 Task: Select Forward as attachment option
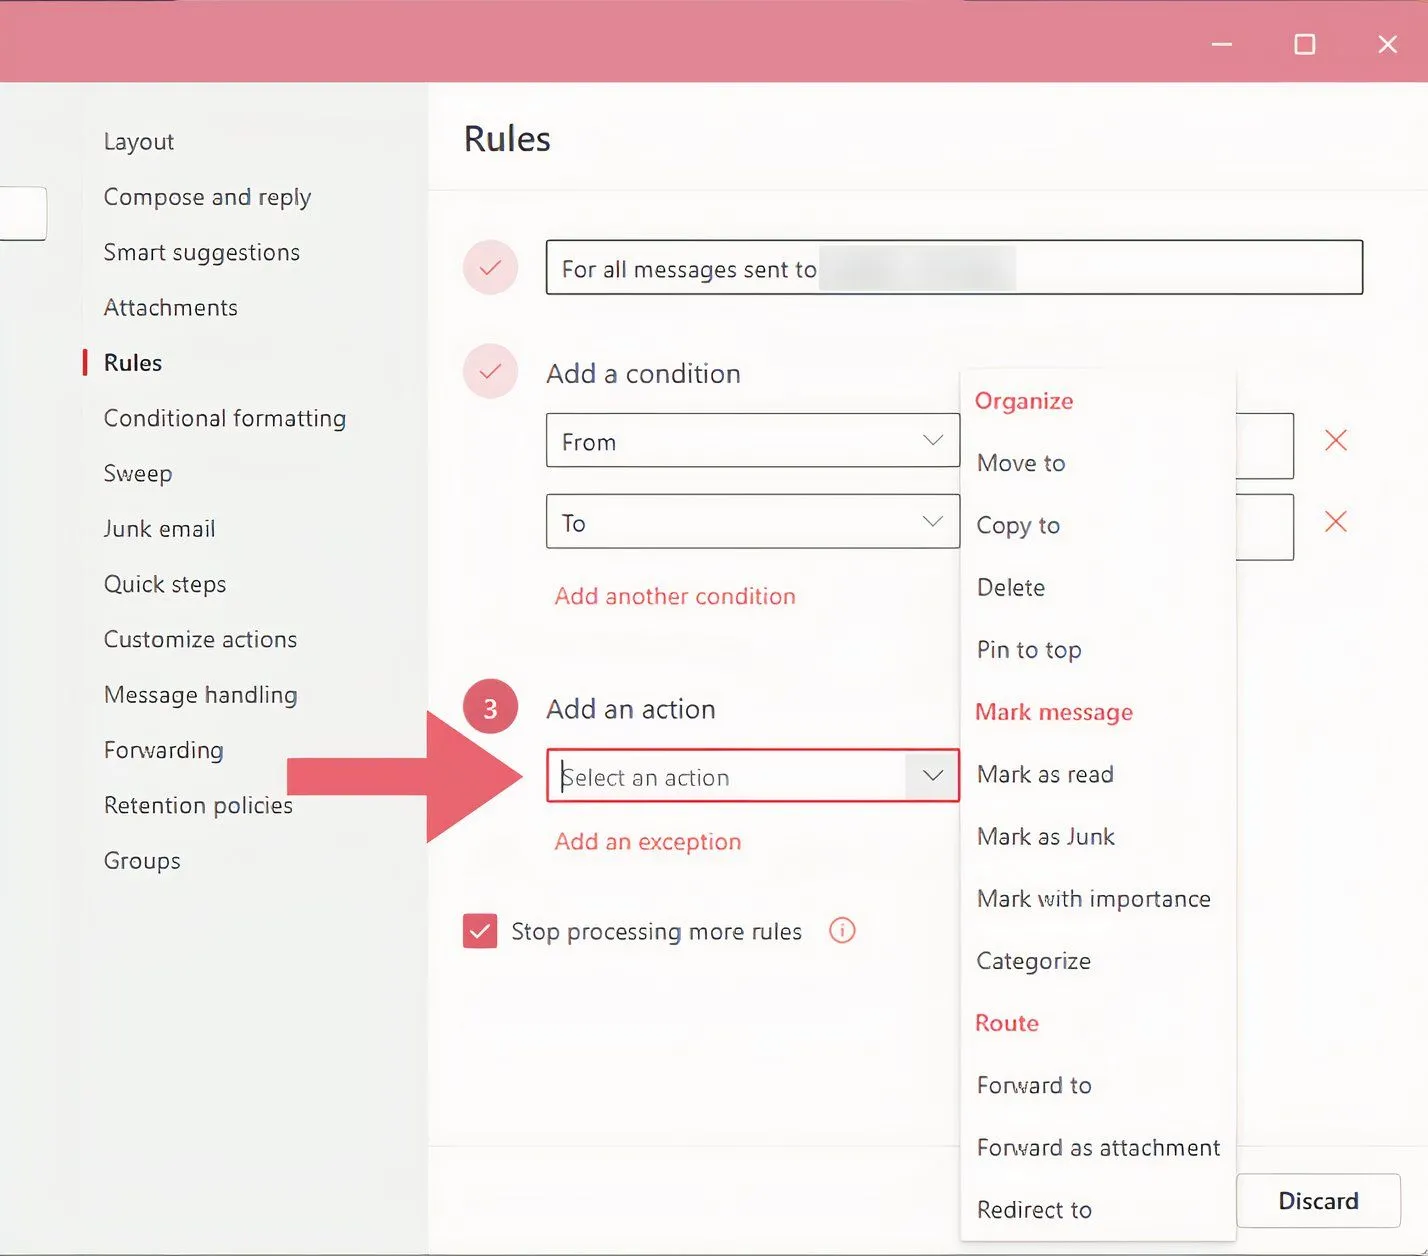pos(1097,1147)
